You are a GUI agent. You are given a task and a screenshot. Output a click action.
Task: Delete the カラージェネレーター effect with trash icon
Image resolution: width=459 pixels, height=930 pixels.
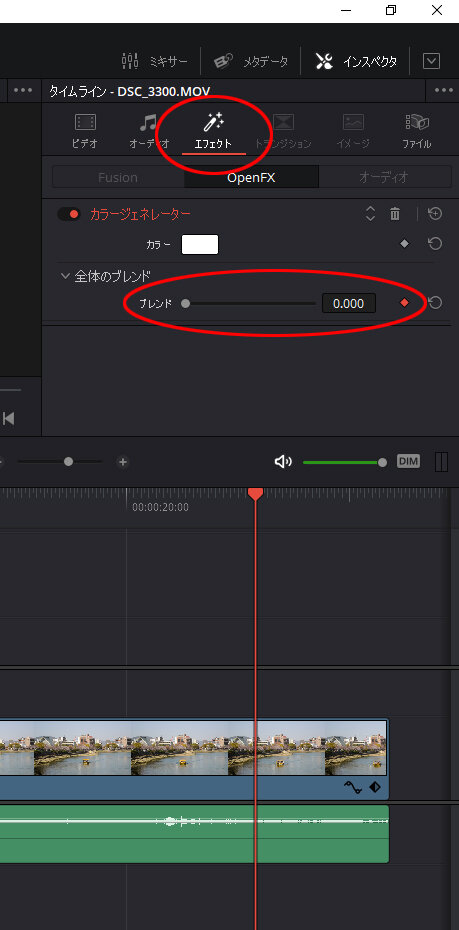[395, 214]
